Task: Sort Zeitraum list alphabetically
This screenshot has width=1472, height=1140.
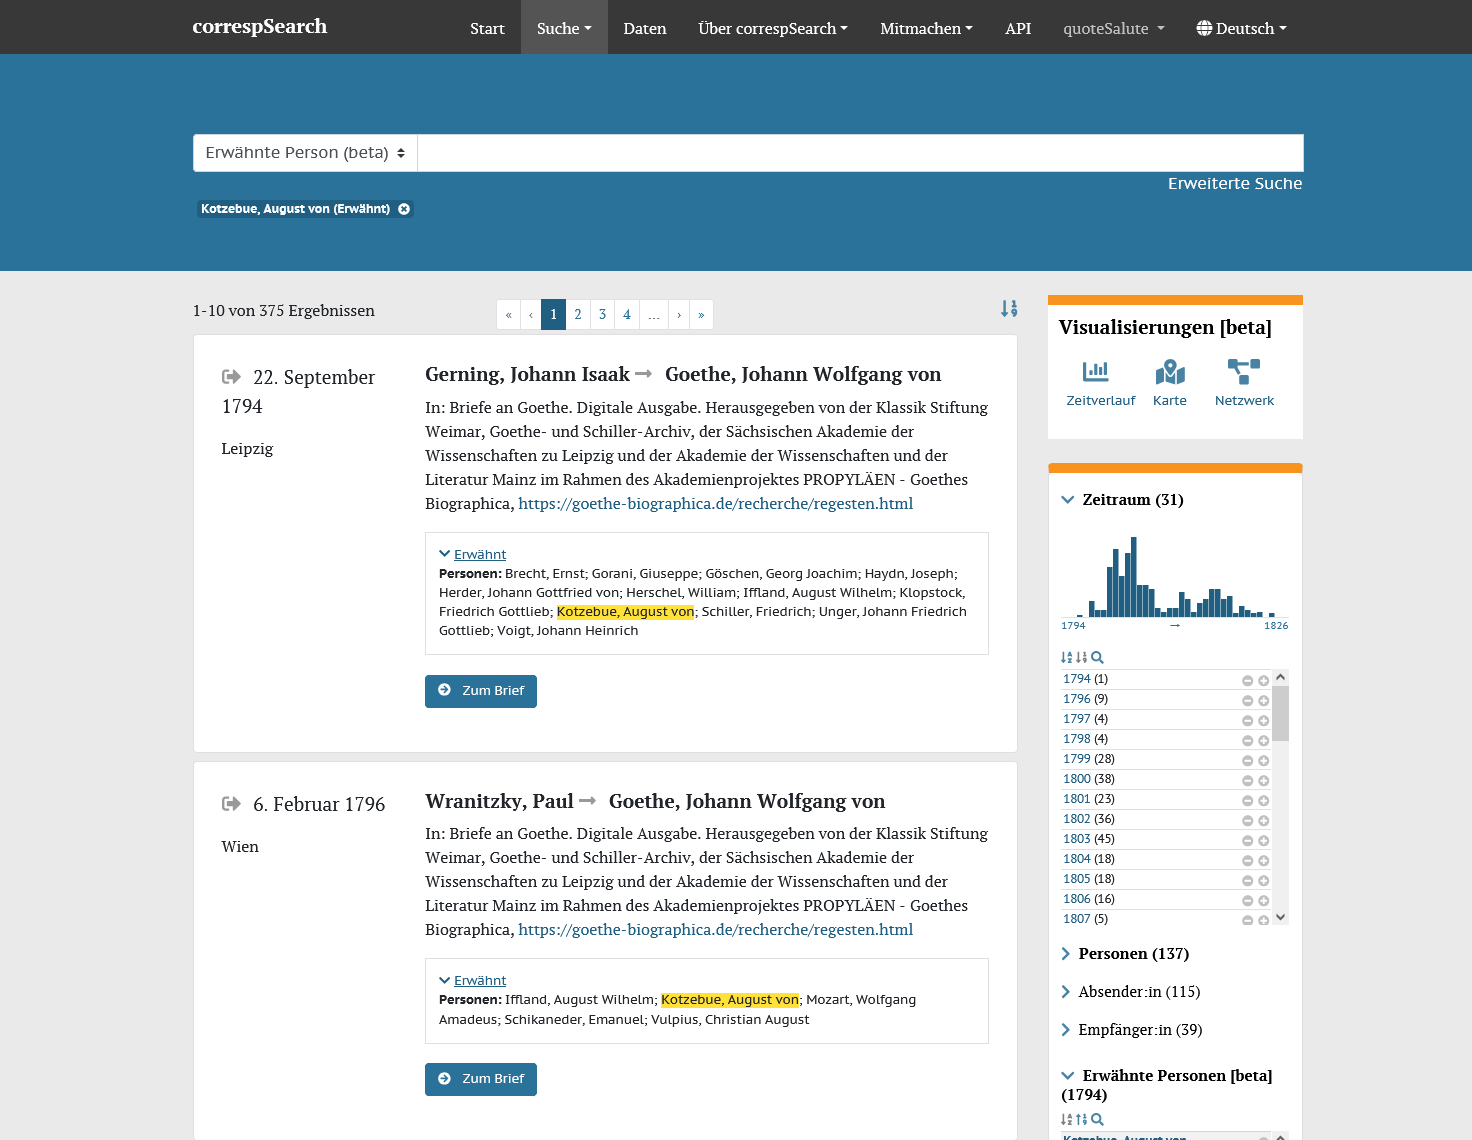Action: pos(1066,657)
